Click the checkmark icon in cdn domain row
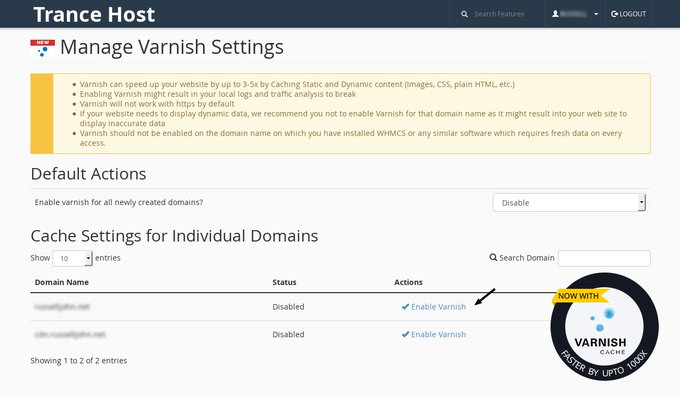 point(405,334)
